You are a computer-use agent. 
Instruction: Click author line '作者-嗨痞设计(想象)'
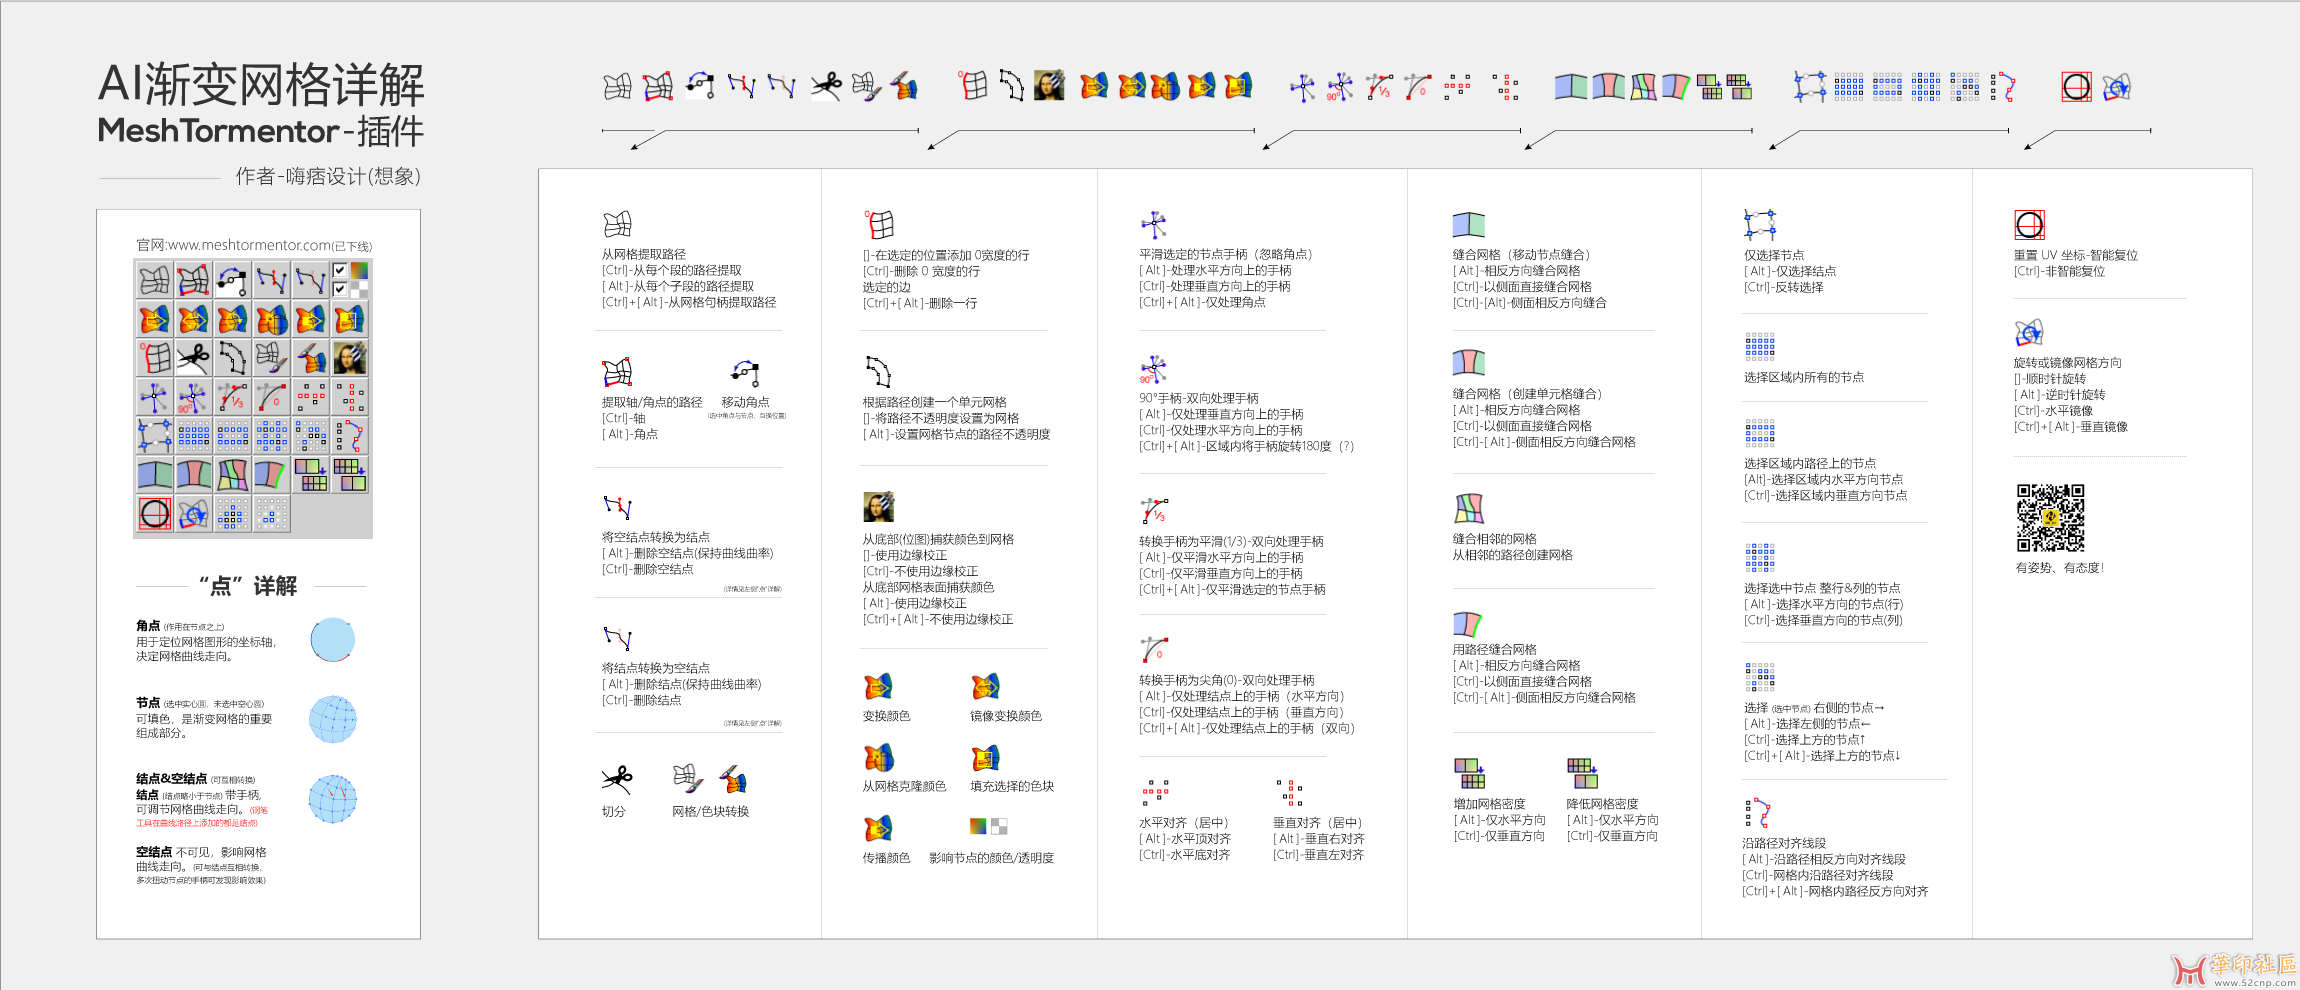328,176
